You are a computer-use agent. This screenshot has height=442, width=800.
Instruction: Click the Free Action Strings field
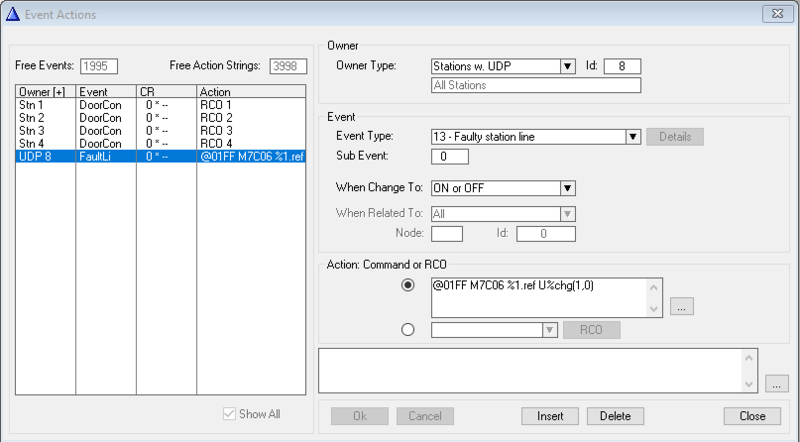click(x=288, y=66)
